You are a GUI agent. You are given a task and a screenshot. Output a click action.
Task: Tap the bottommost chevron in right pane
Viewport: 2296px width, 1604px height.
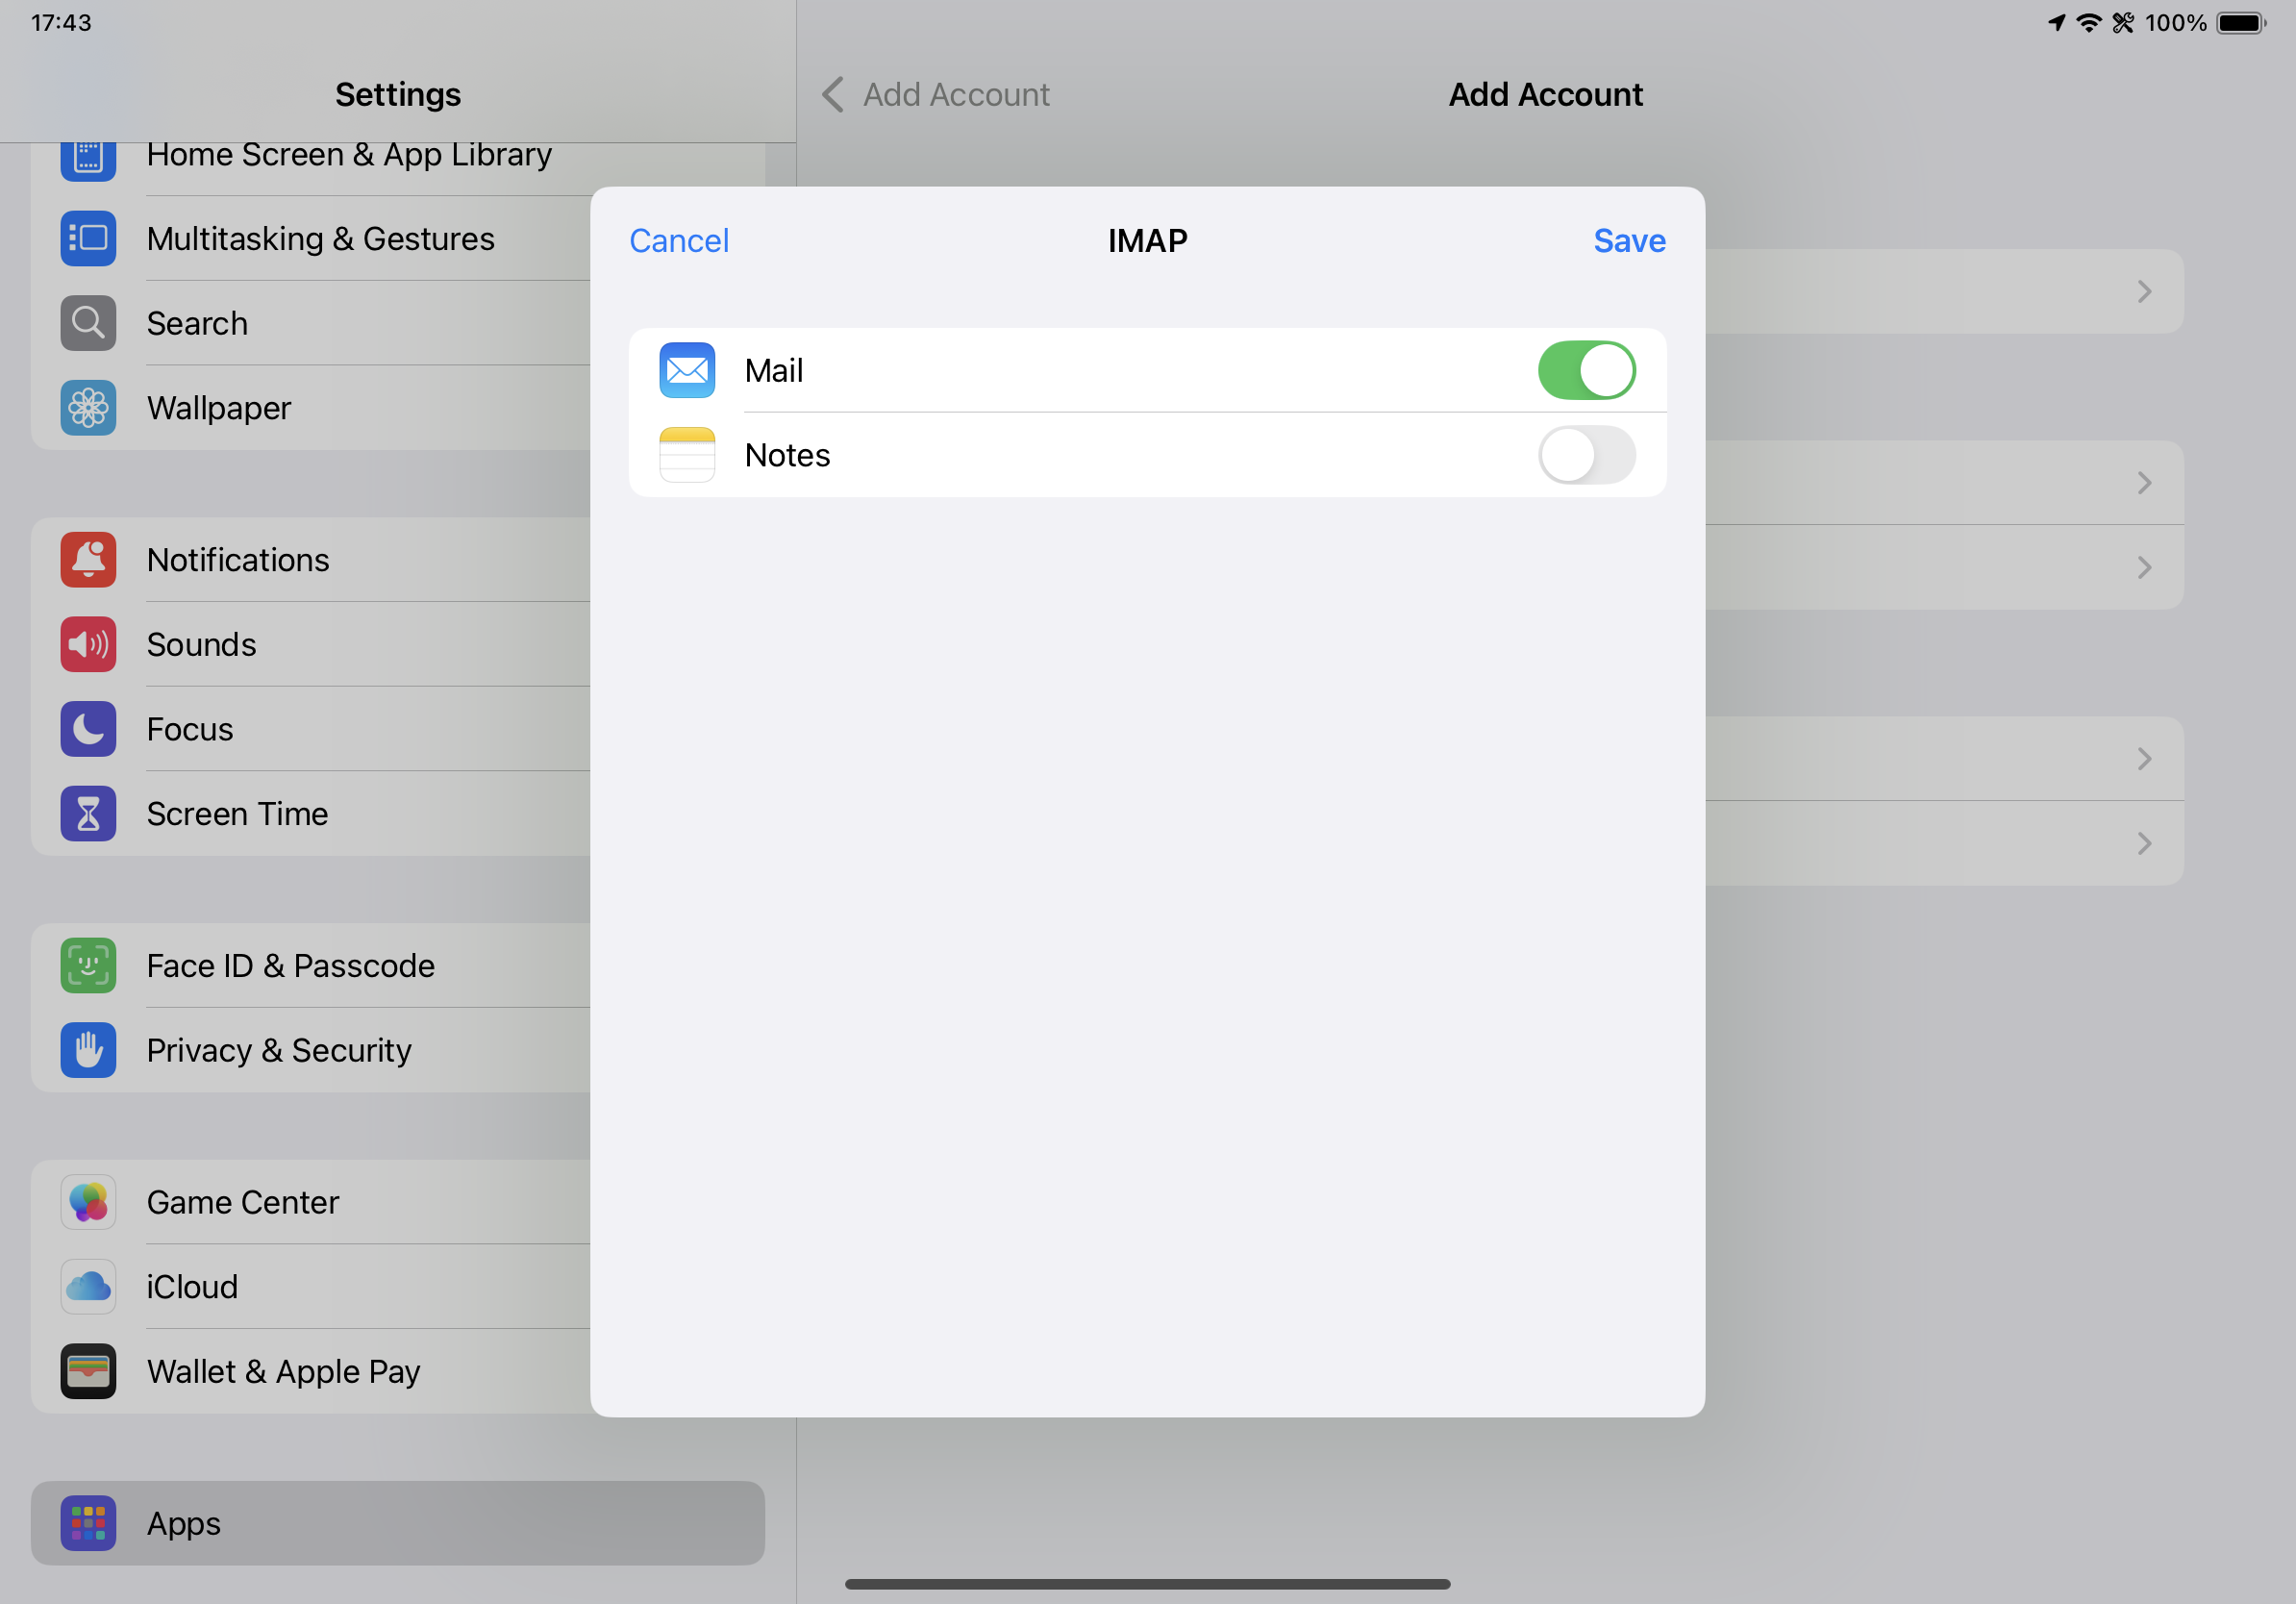point(2144,843)
